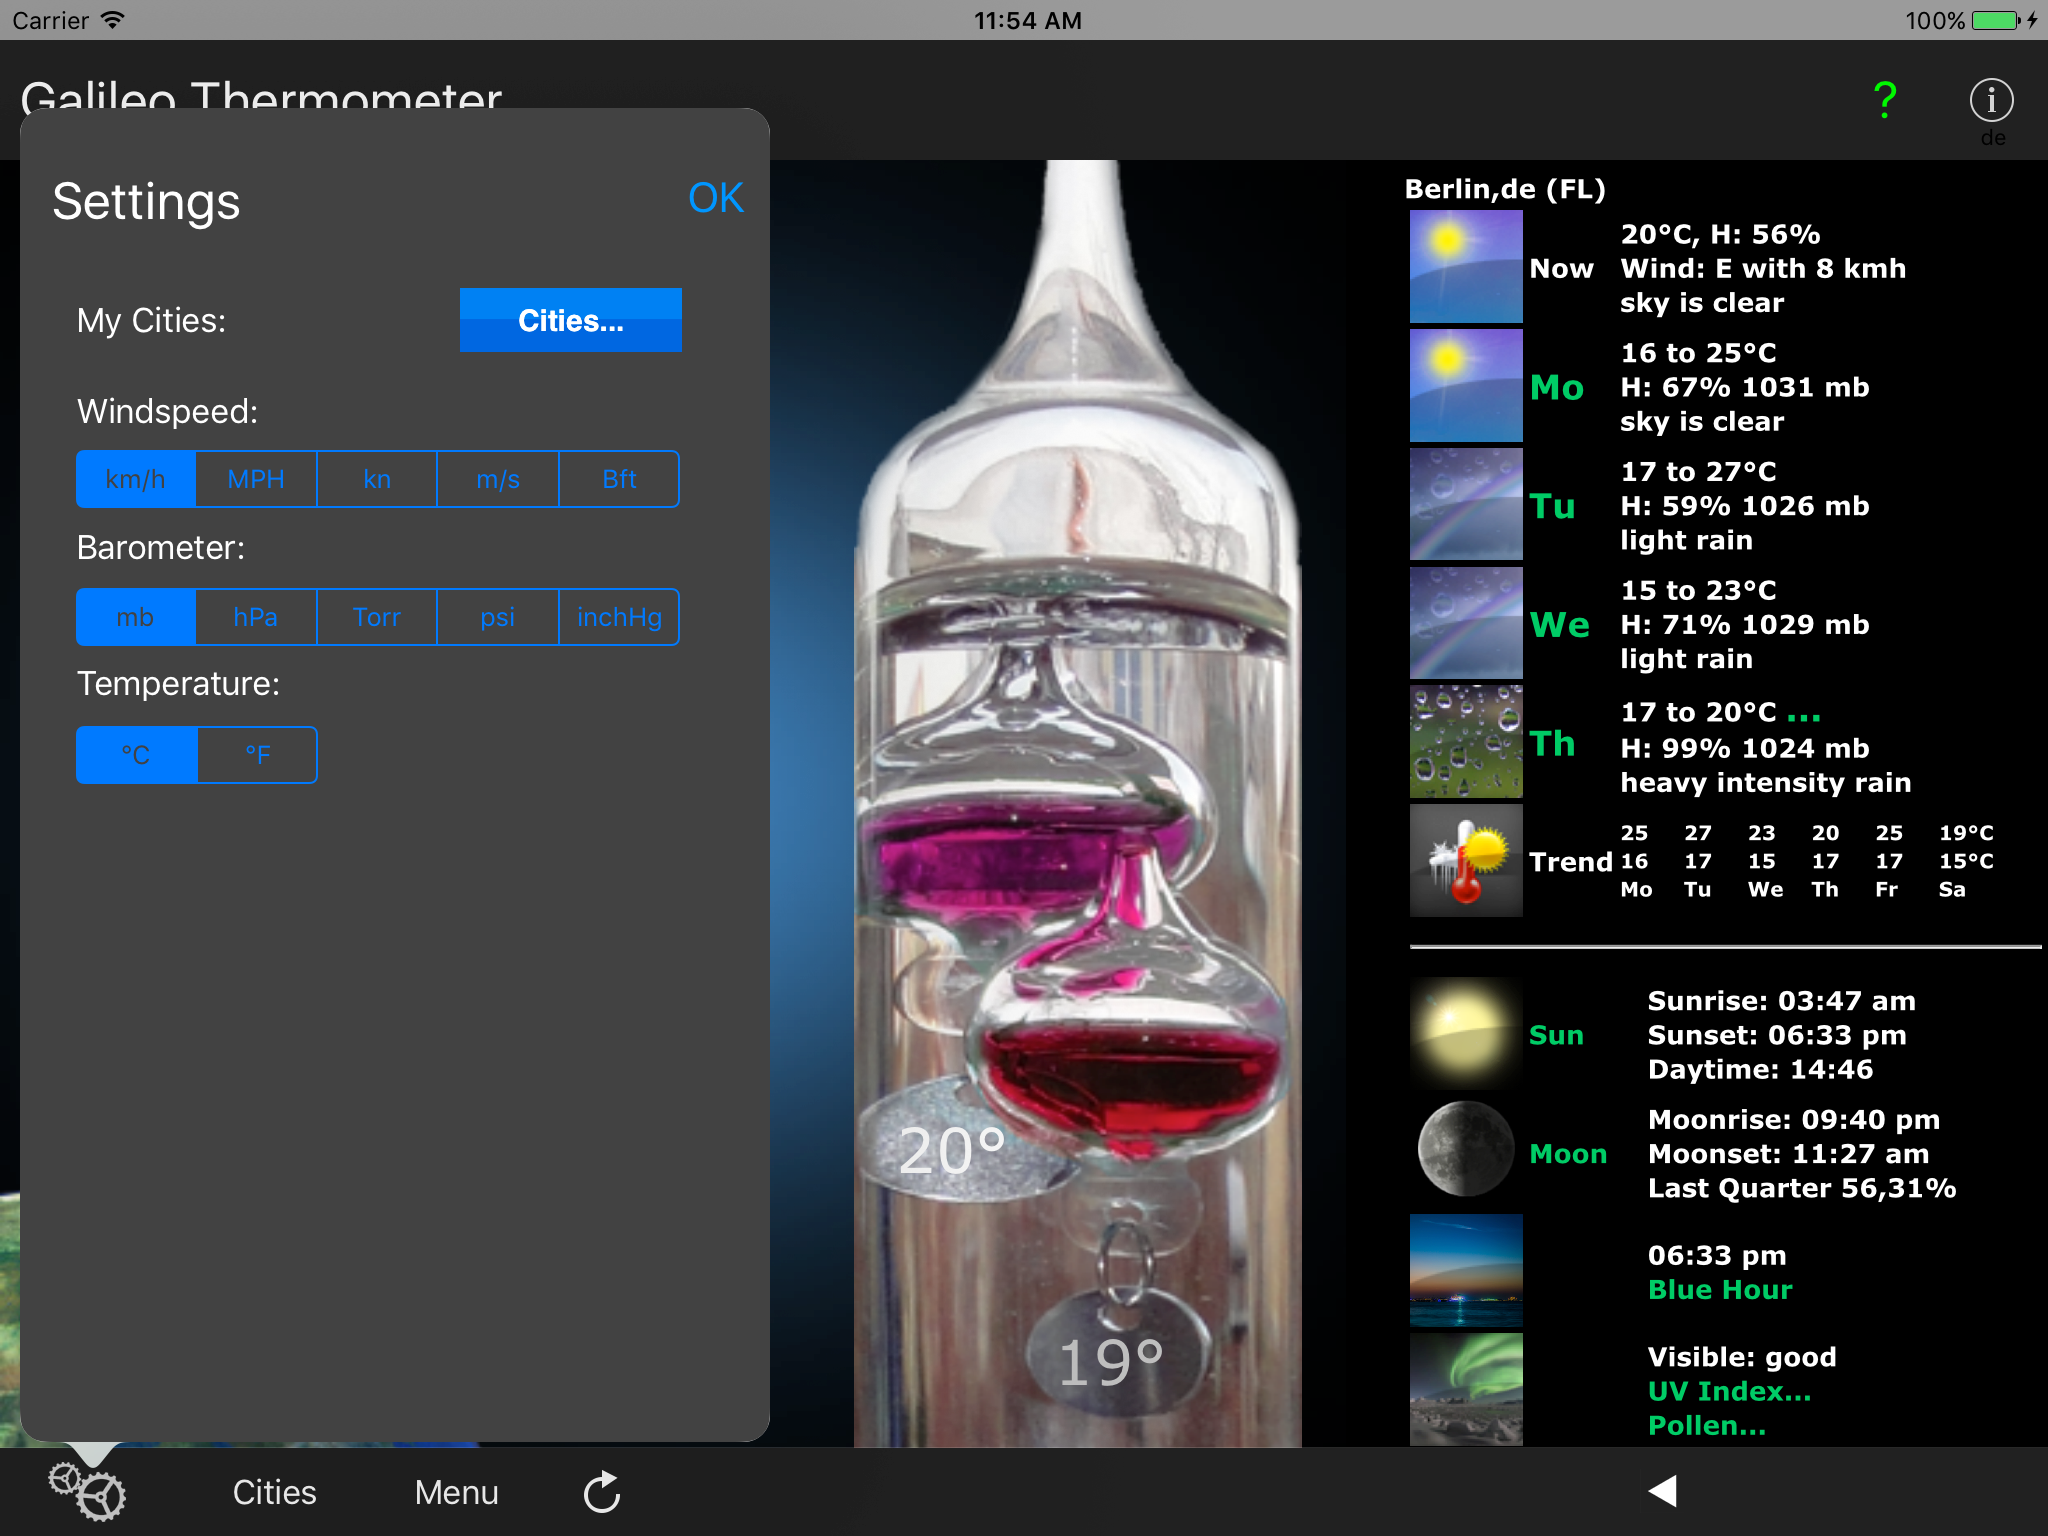The width and height of the screenshot is (2048, 1536).
Task: Switch barometer unit to hPa
Action: click(256, 617)
